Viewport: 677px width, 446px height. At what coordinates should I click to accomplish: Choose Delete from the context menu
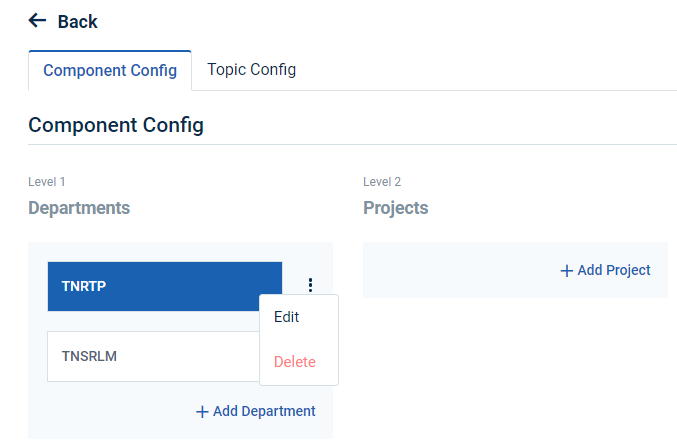pyautogui.click(x=294, y=362)
